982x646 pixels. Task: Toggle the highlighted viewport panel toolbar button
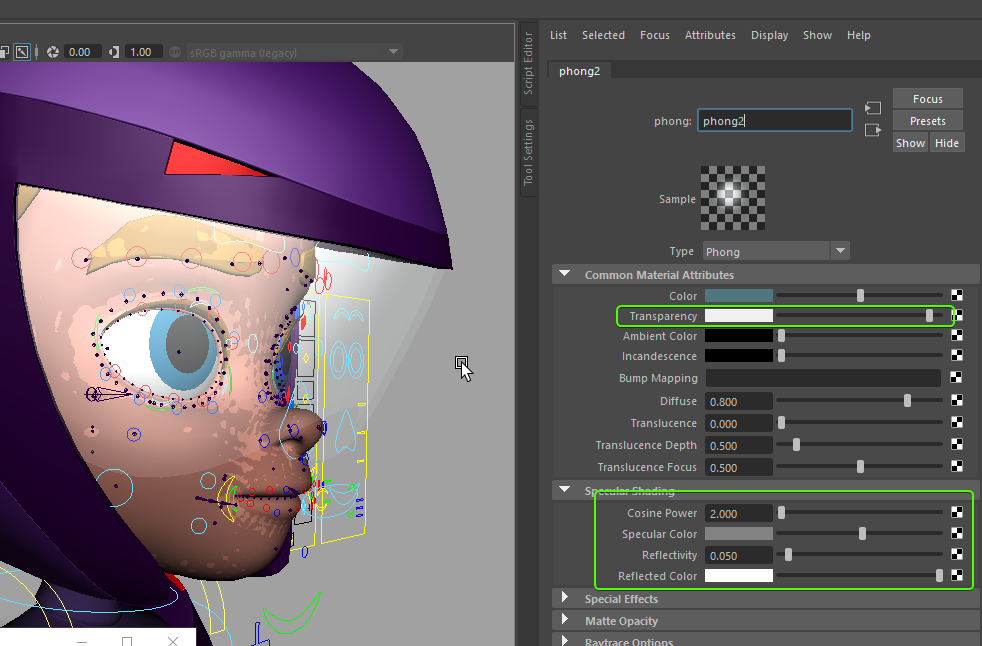pos(22,52)
